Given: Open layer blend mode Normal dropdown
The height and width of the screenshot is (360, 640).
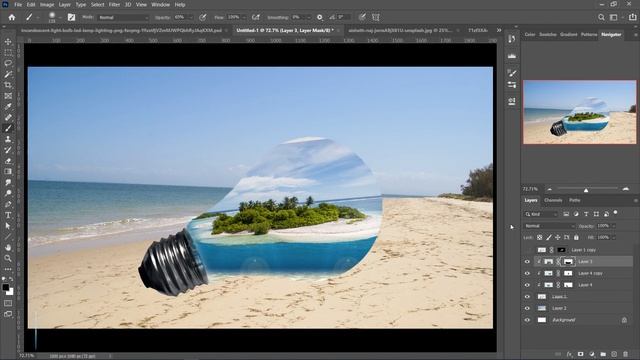Looking at the screenshot, I should point(550,226).
